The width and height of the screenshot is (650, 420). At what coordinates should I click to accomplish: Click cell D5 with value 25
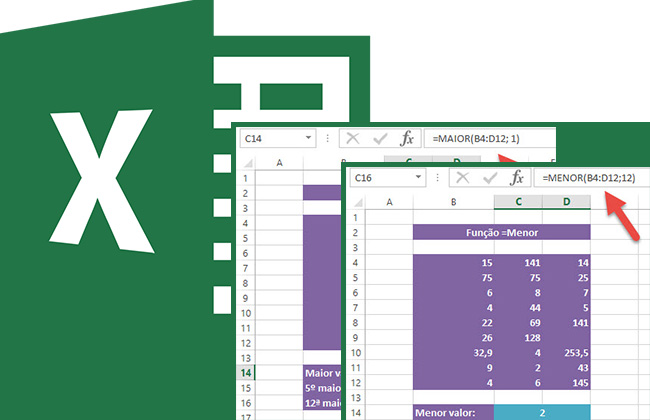[566, 278]
